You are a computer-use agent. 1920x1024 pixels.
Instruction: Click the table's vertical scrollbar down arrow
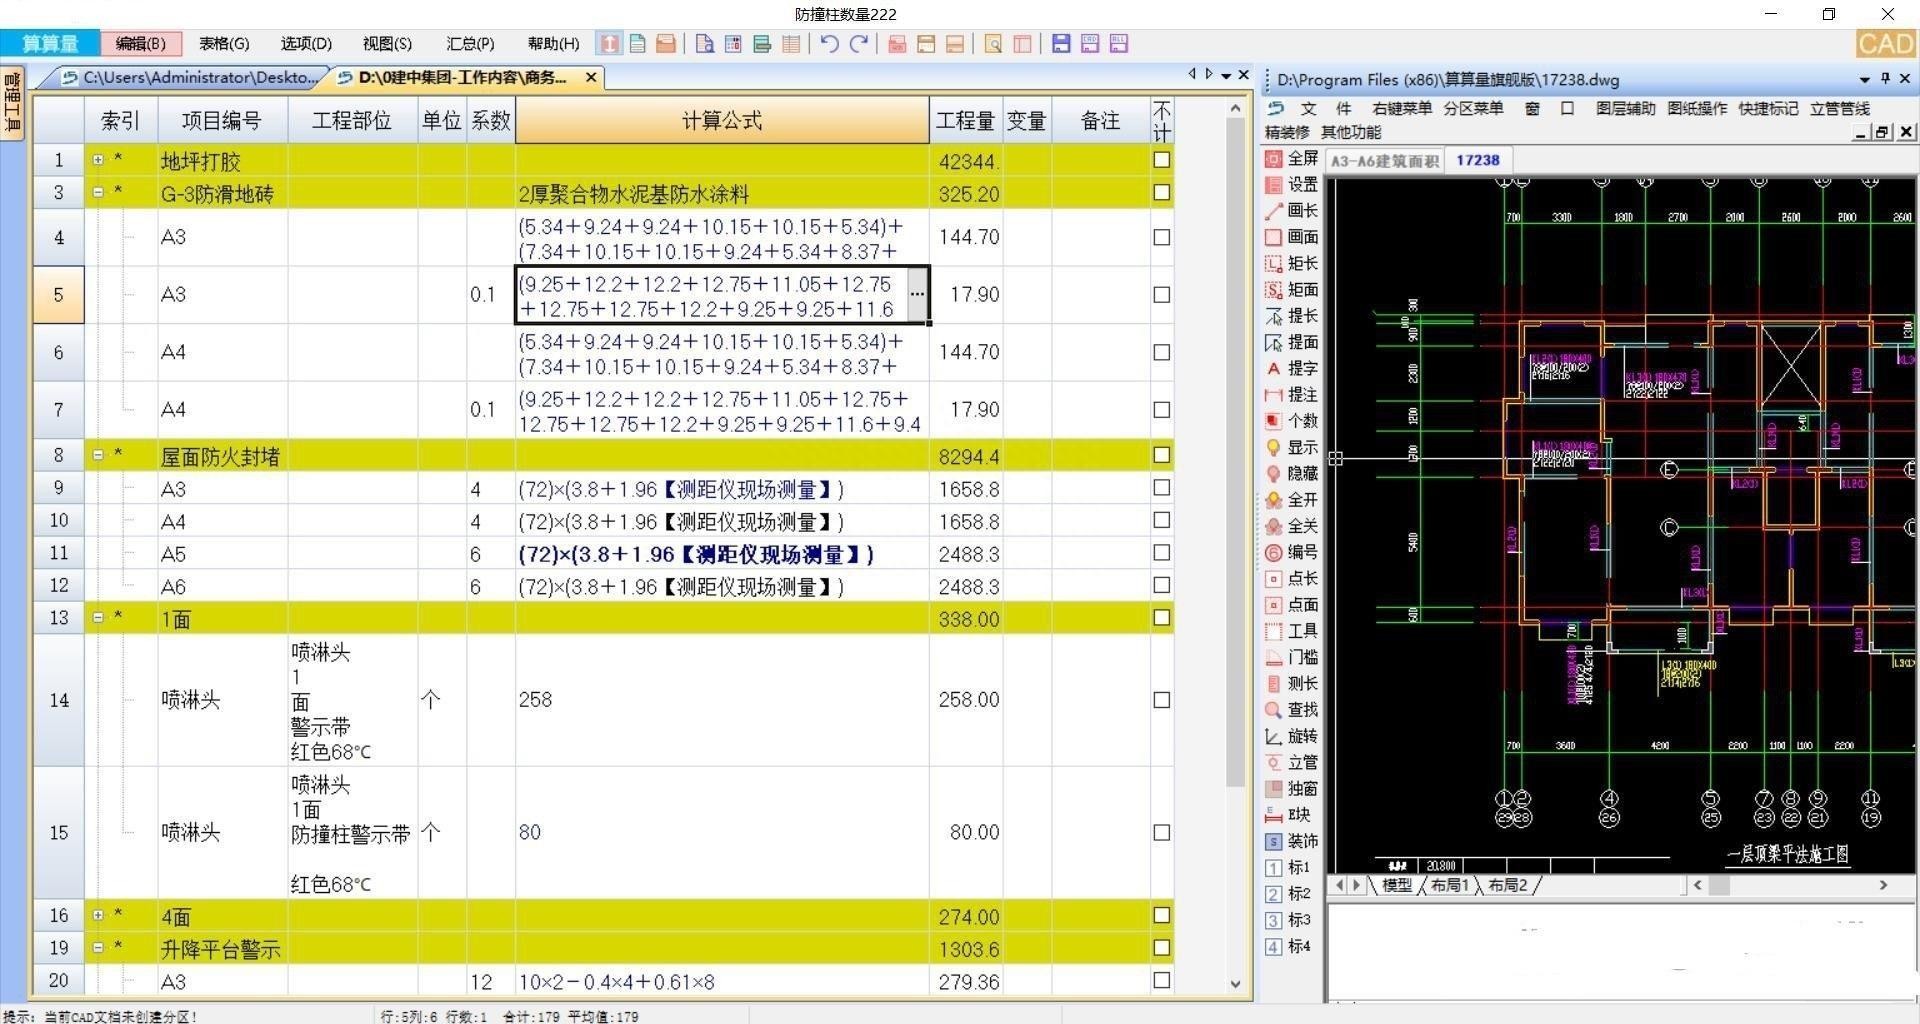pos(1235,984)
